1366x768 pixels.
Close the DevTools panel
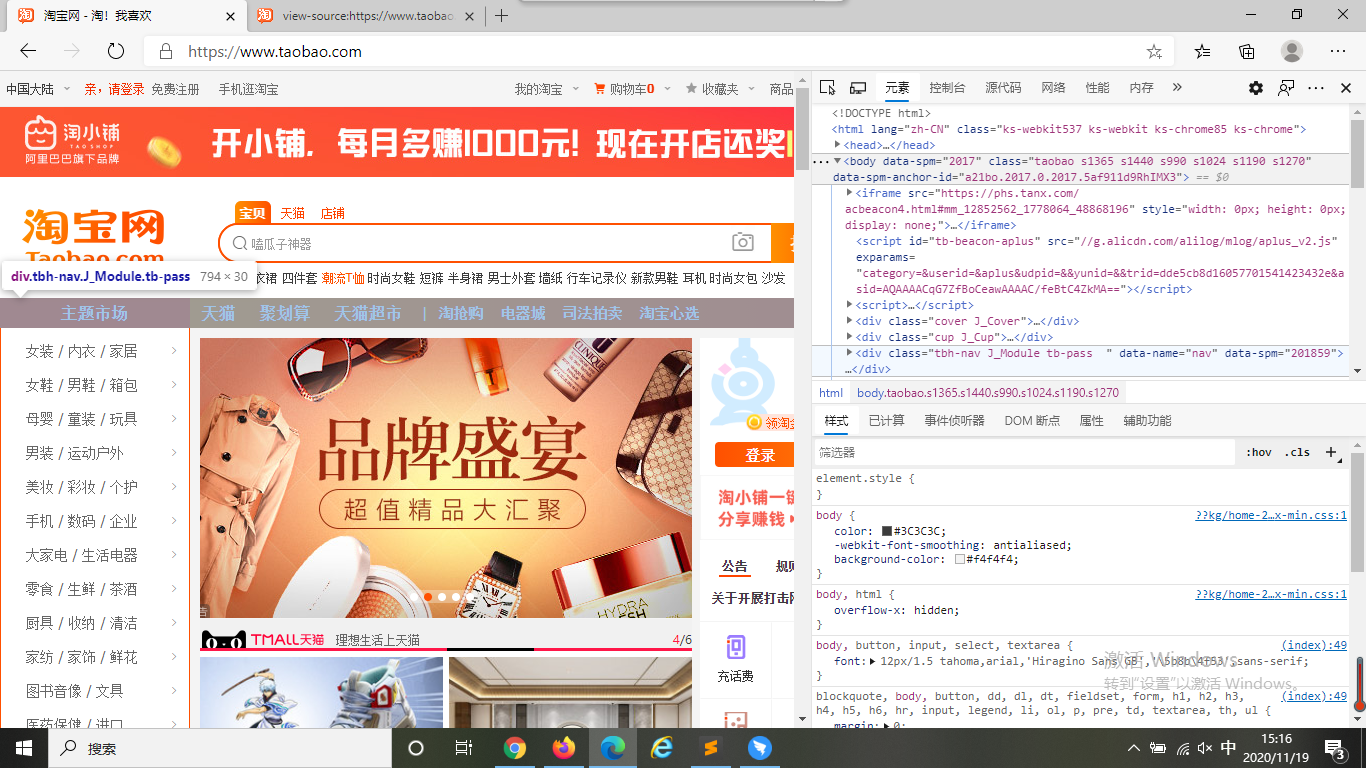pos(1346,88)
